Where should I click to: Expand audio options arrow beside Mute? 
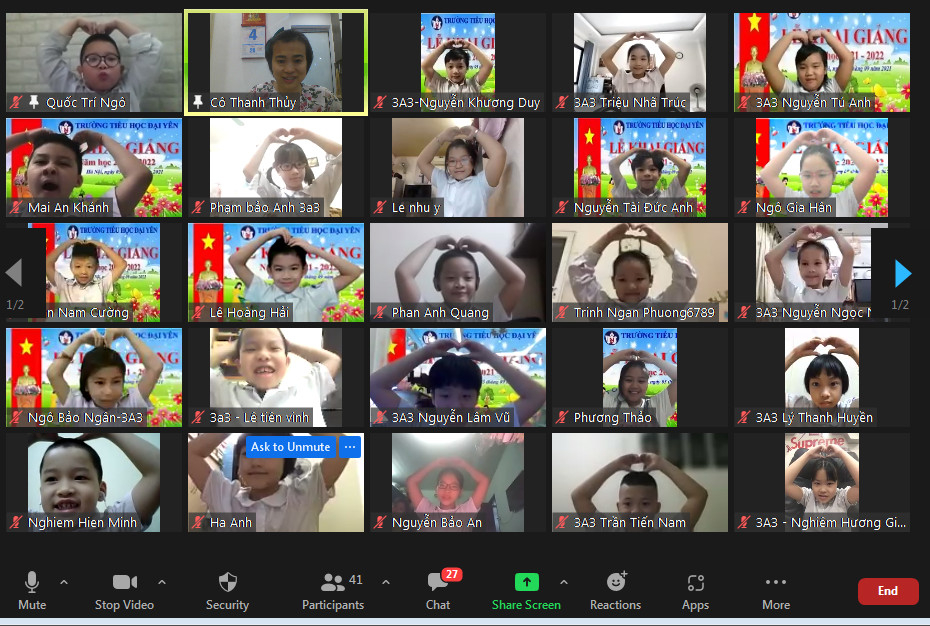click(64, 582)
